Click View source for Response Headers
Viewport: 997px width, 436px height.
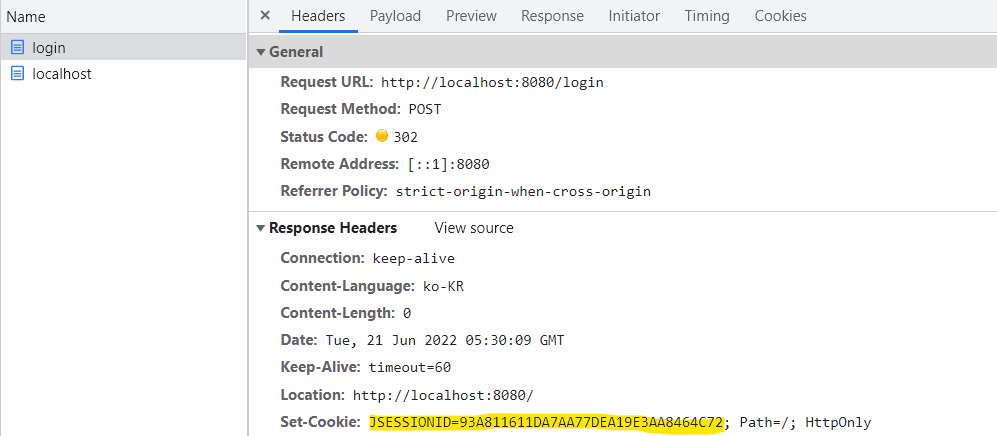point(474,228)
